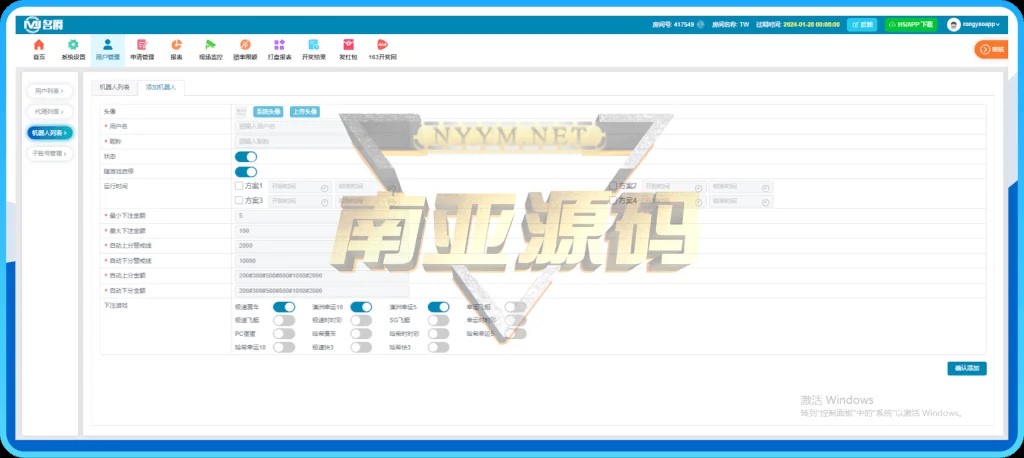Image resolution: width=1024 pixels, height=458 pixels.
Task: Switch to the 机器人列表 tab
Action: point(114,88)
